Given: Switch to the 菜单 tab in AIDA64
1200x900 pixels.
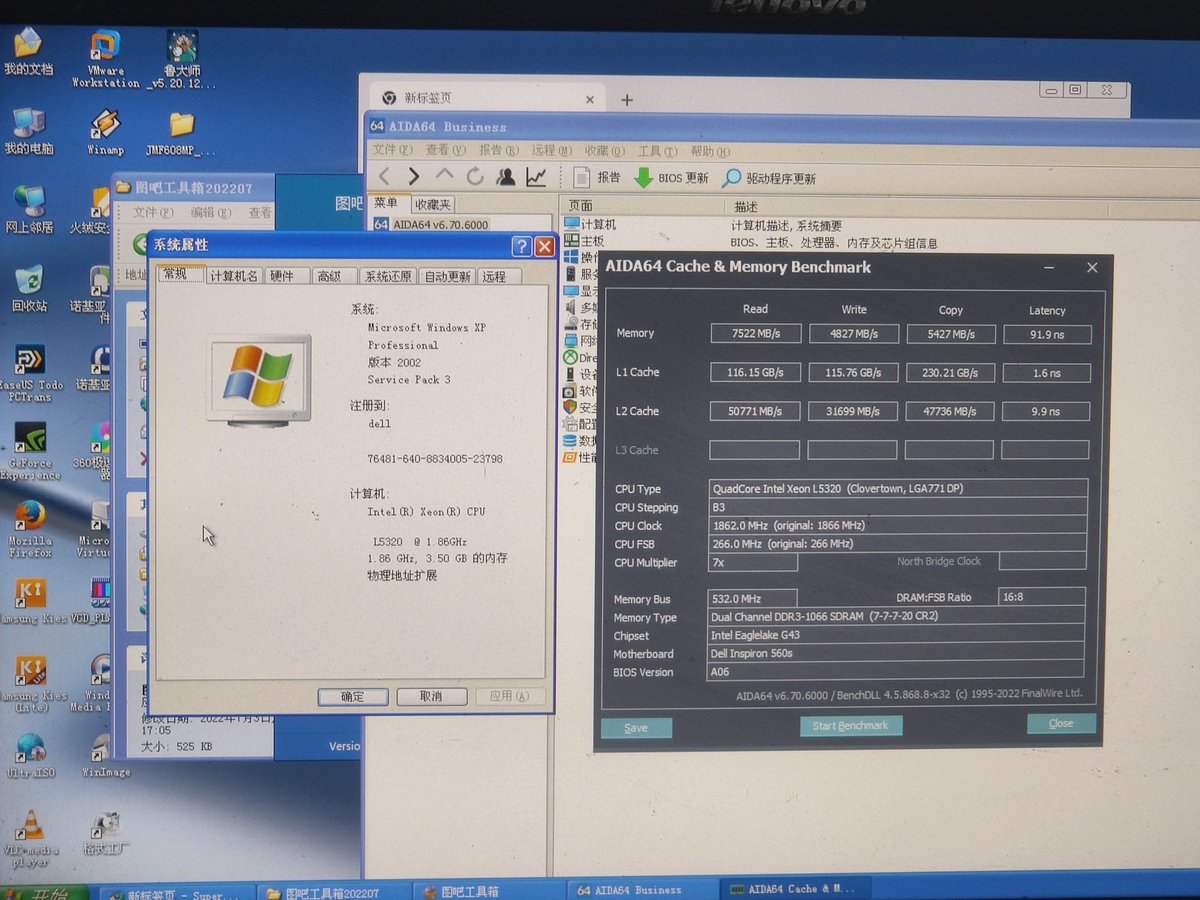Looking at the screenshot, I should (x=387, y=203).
